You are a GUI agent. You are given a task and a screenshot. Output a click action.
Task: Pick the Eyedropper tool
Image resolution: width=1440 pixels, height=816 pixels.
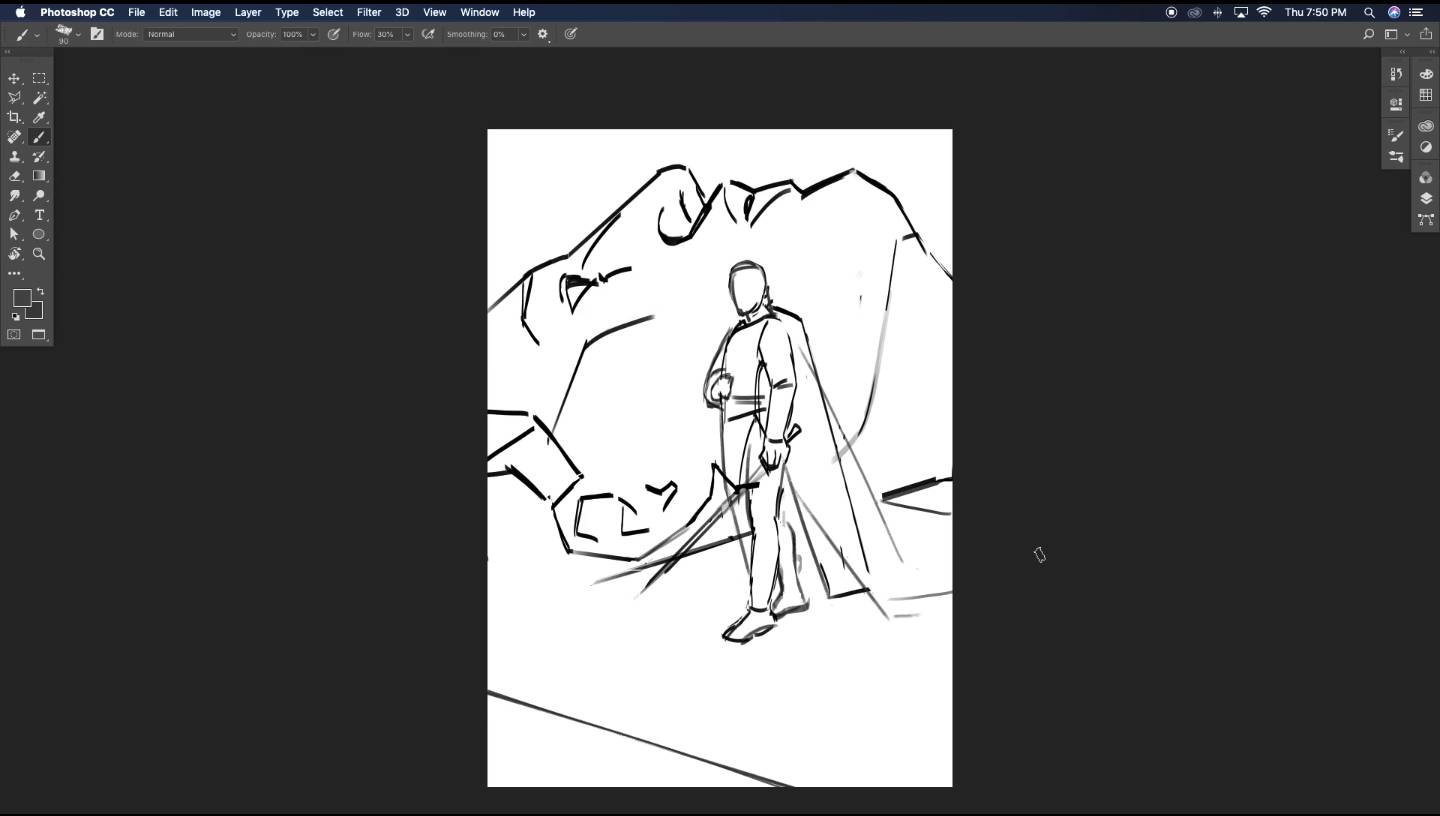click(x=39, y=117)
